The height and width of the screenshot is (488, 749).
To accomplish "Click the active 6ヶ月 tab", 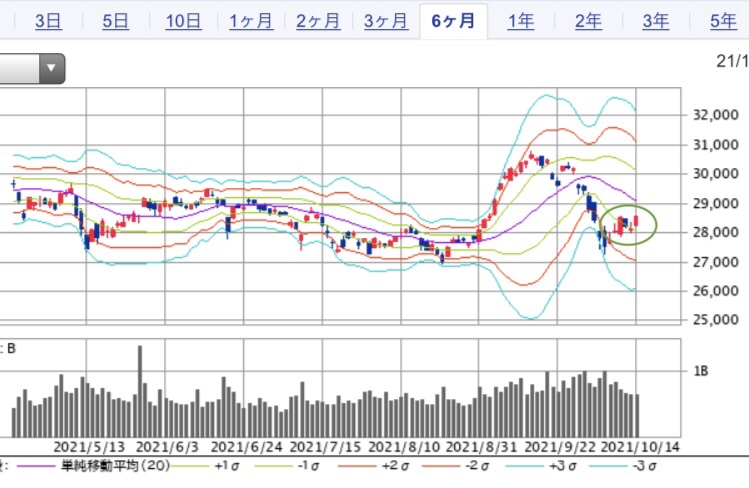I will (x=453, y=21).
